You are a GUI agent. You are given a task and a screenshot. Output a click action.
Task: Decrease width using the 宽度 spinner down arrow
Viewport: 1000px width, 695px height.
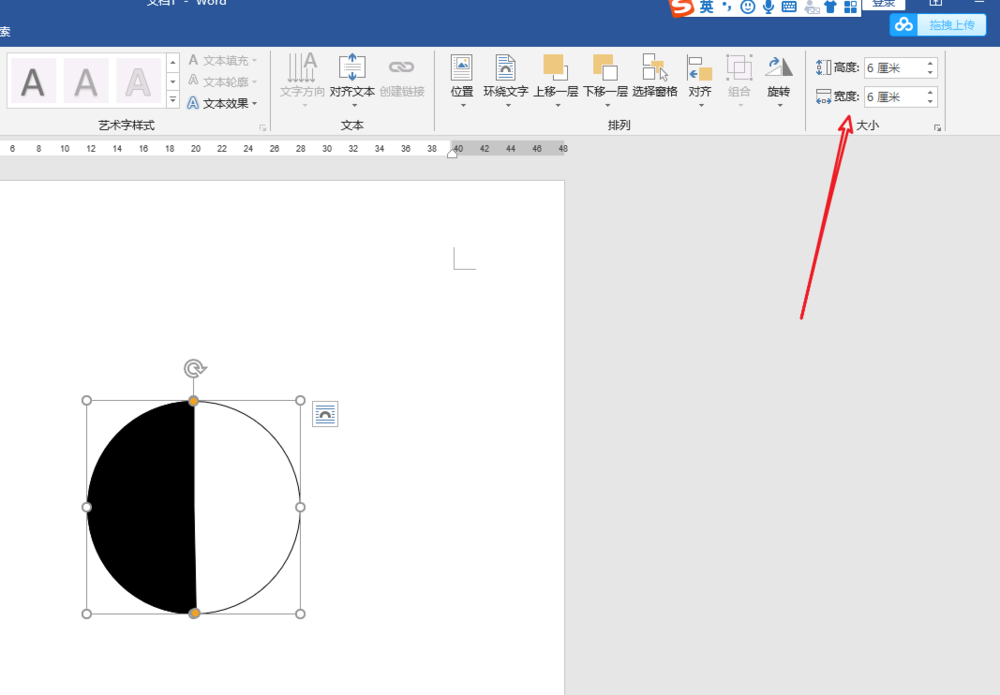click(931, 102)
